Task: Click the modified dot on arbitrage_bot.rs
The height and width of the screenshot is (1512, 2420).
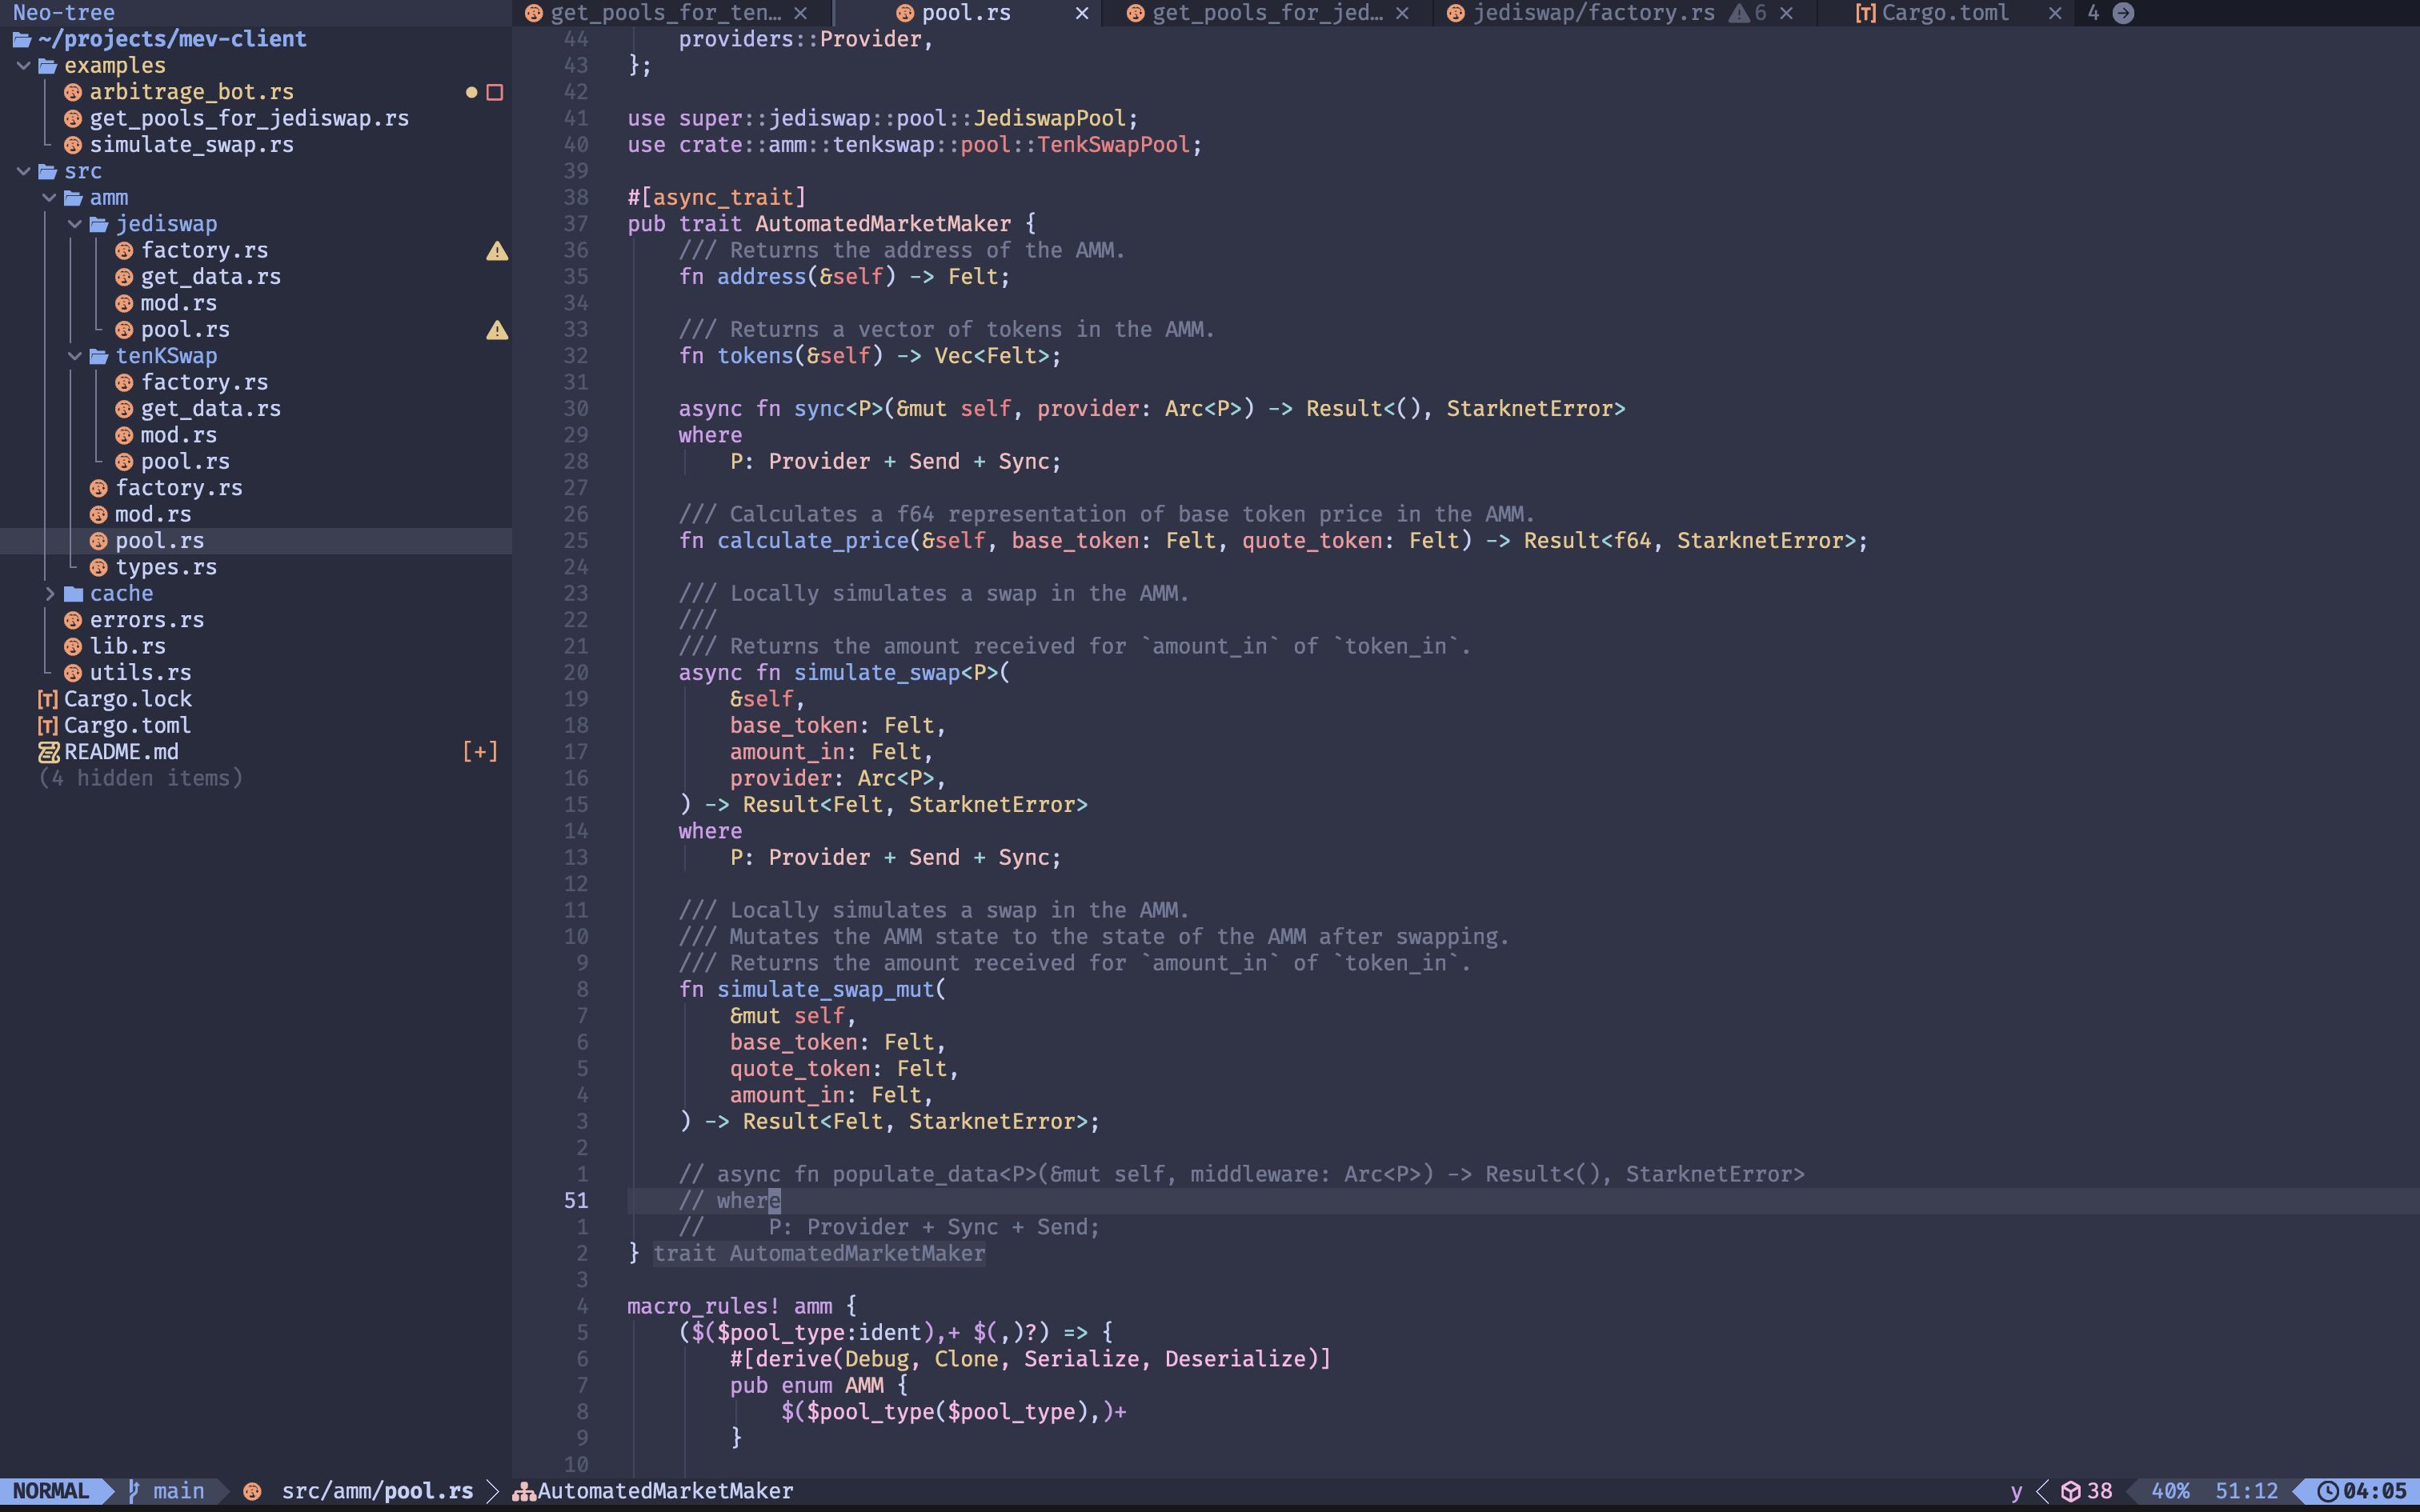Action: point(471,92)
